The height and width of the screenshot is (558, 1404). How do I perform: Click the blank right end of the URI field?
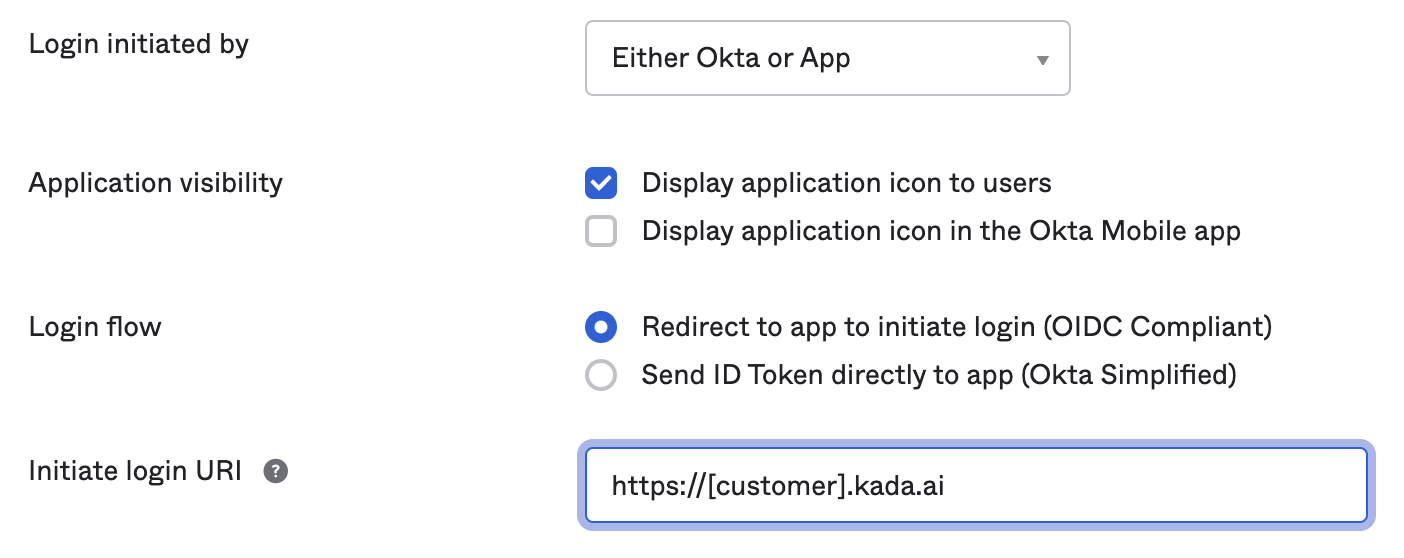coord(1250,485)
